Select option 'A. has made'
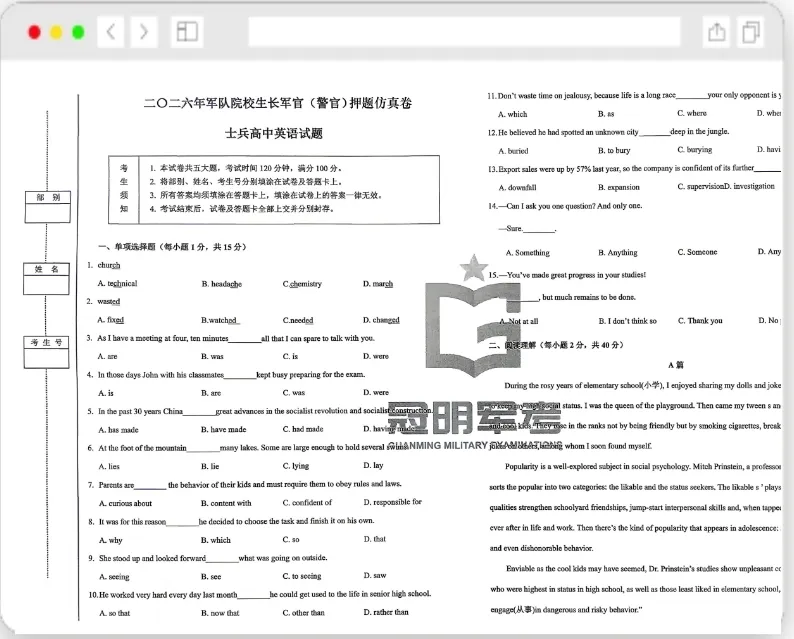 118,430
